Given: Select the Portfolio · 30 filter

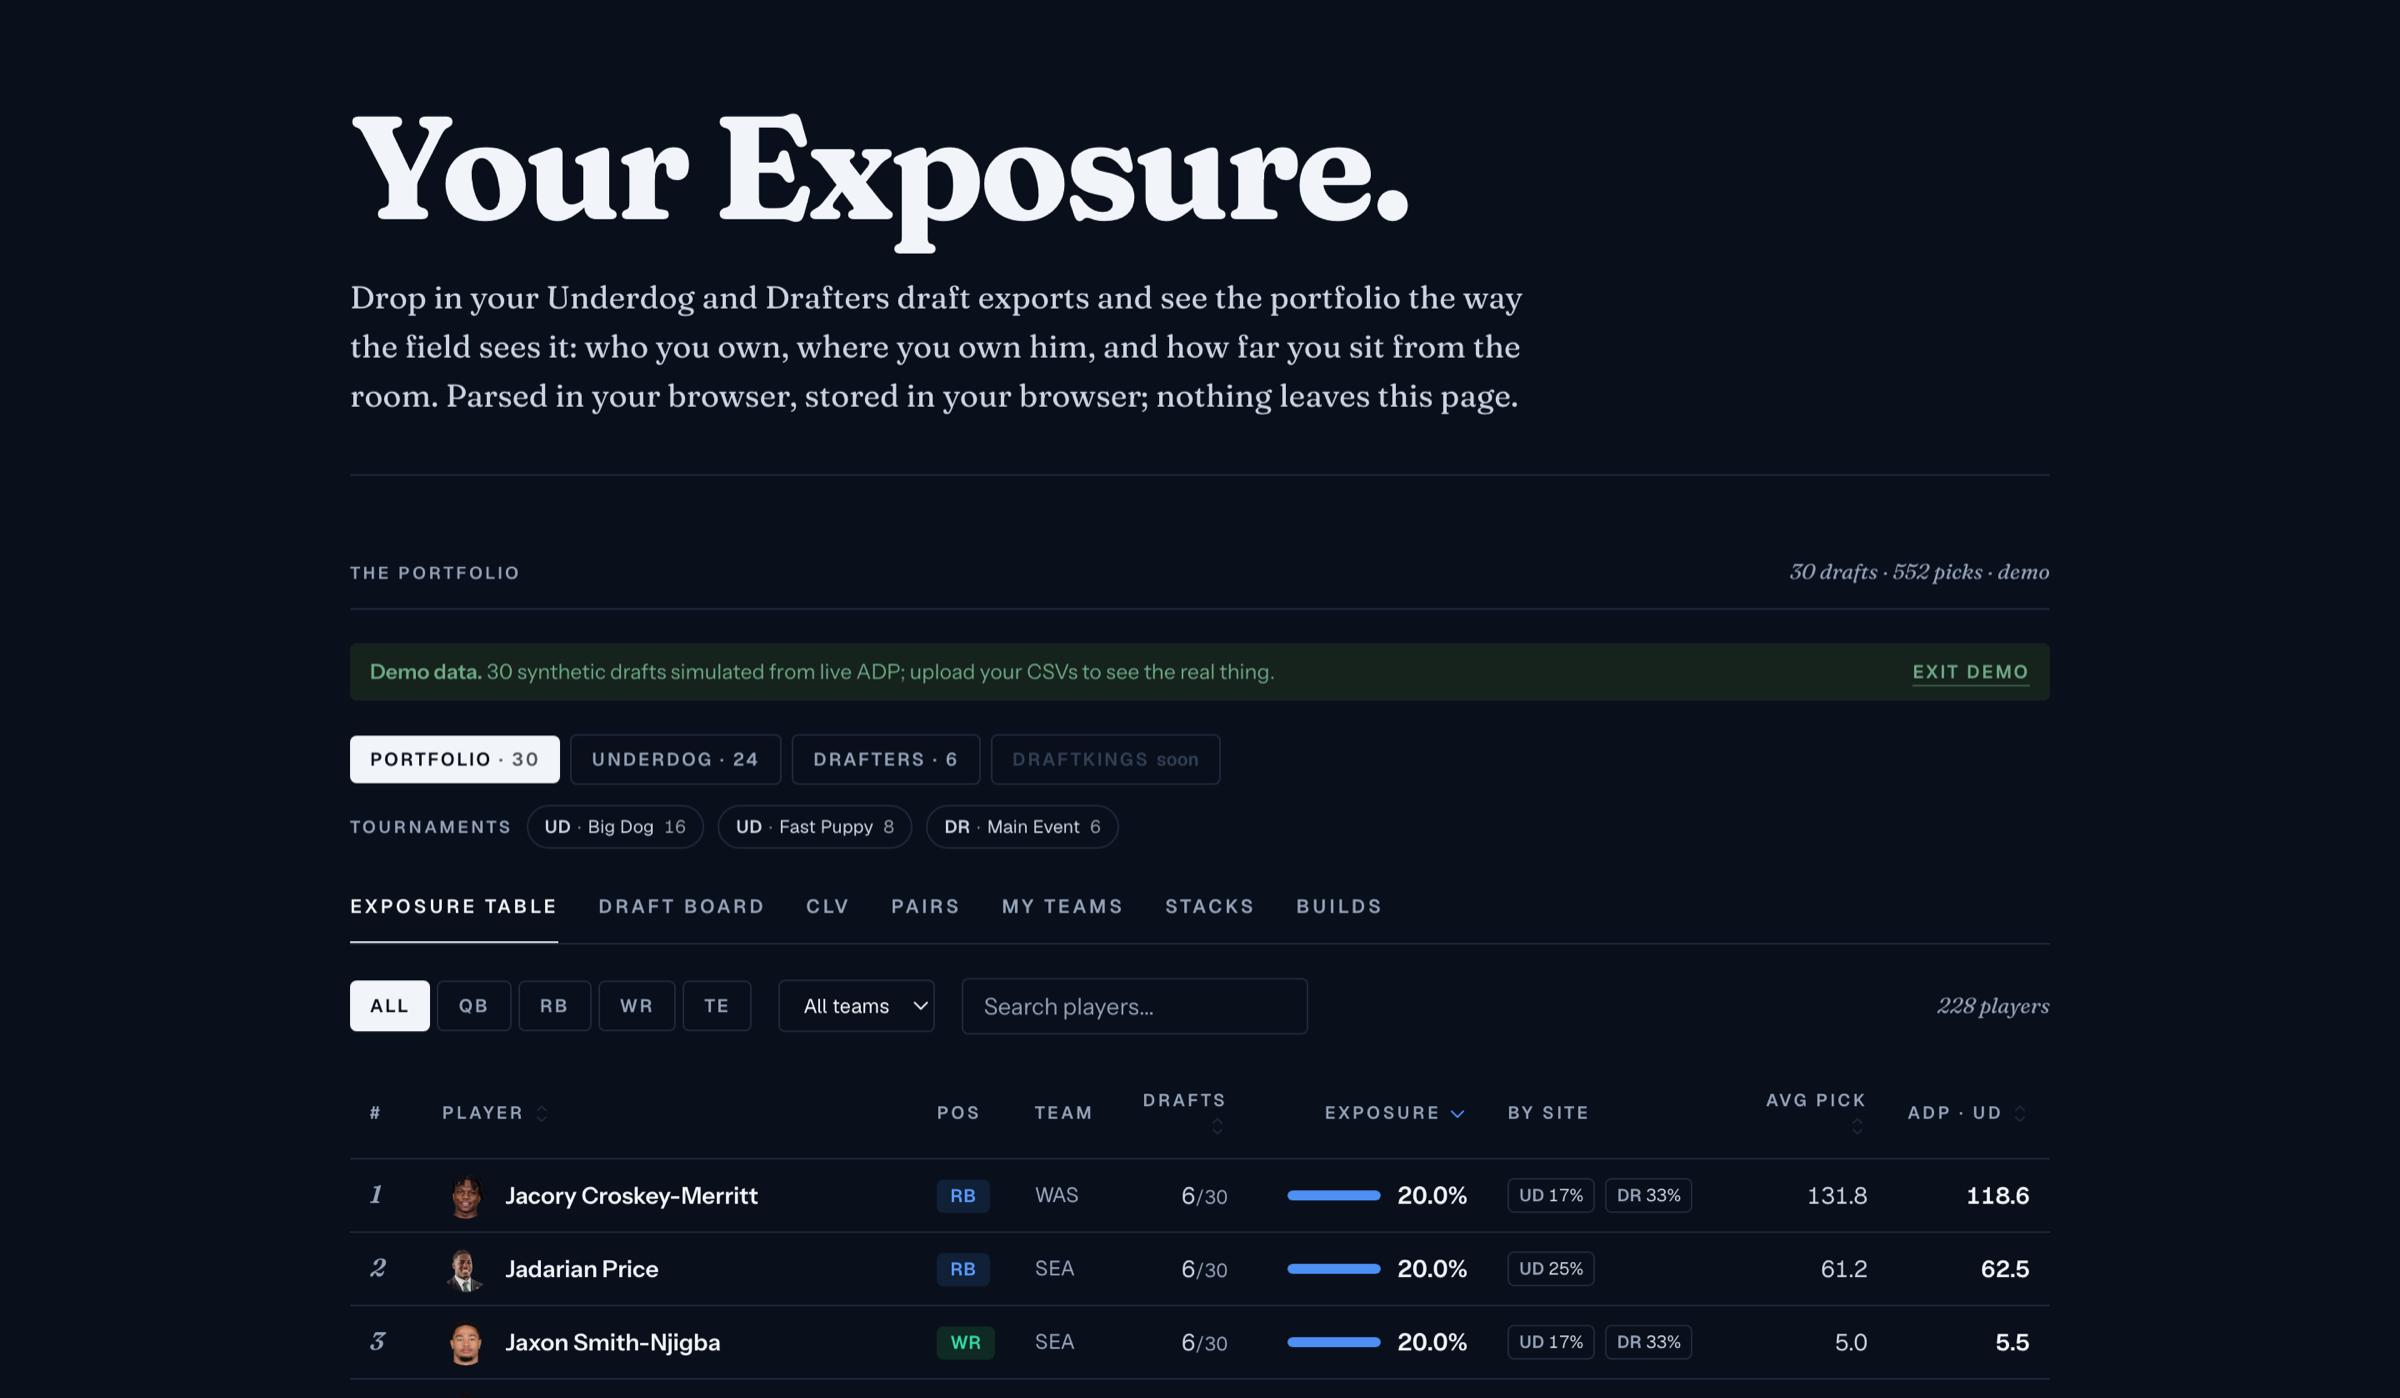Looking at the screenshot, I should click(454, 759).
